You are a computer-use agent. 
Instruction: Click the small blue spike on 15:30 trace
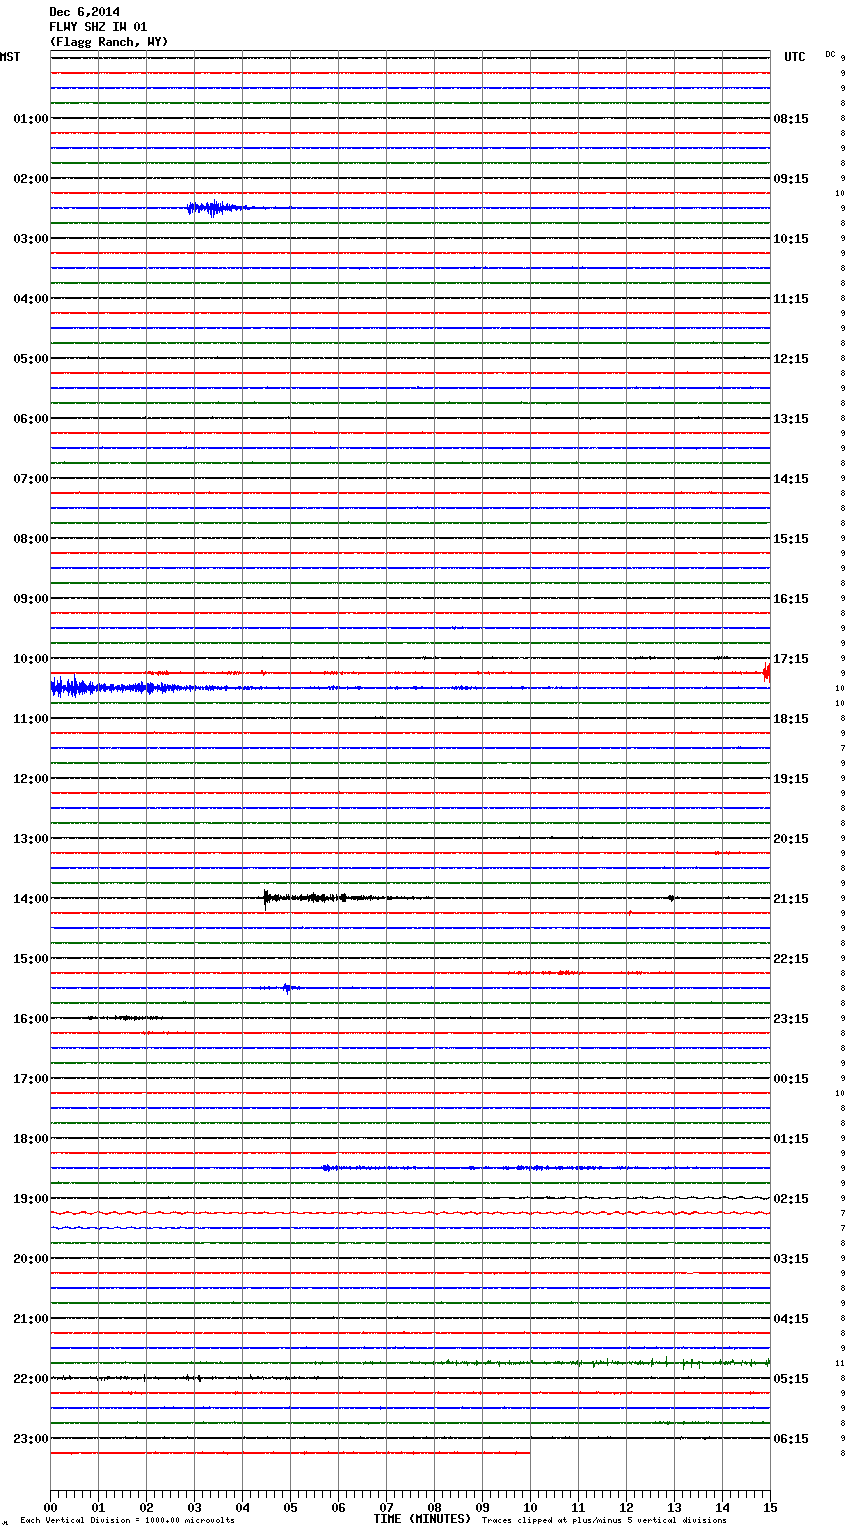(x=287, y=988)
